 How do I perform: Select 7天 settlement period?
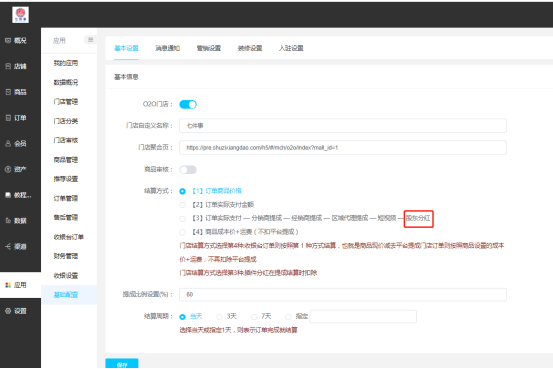(254, 317)
